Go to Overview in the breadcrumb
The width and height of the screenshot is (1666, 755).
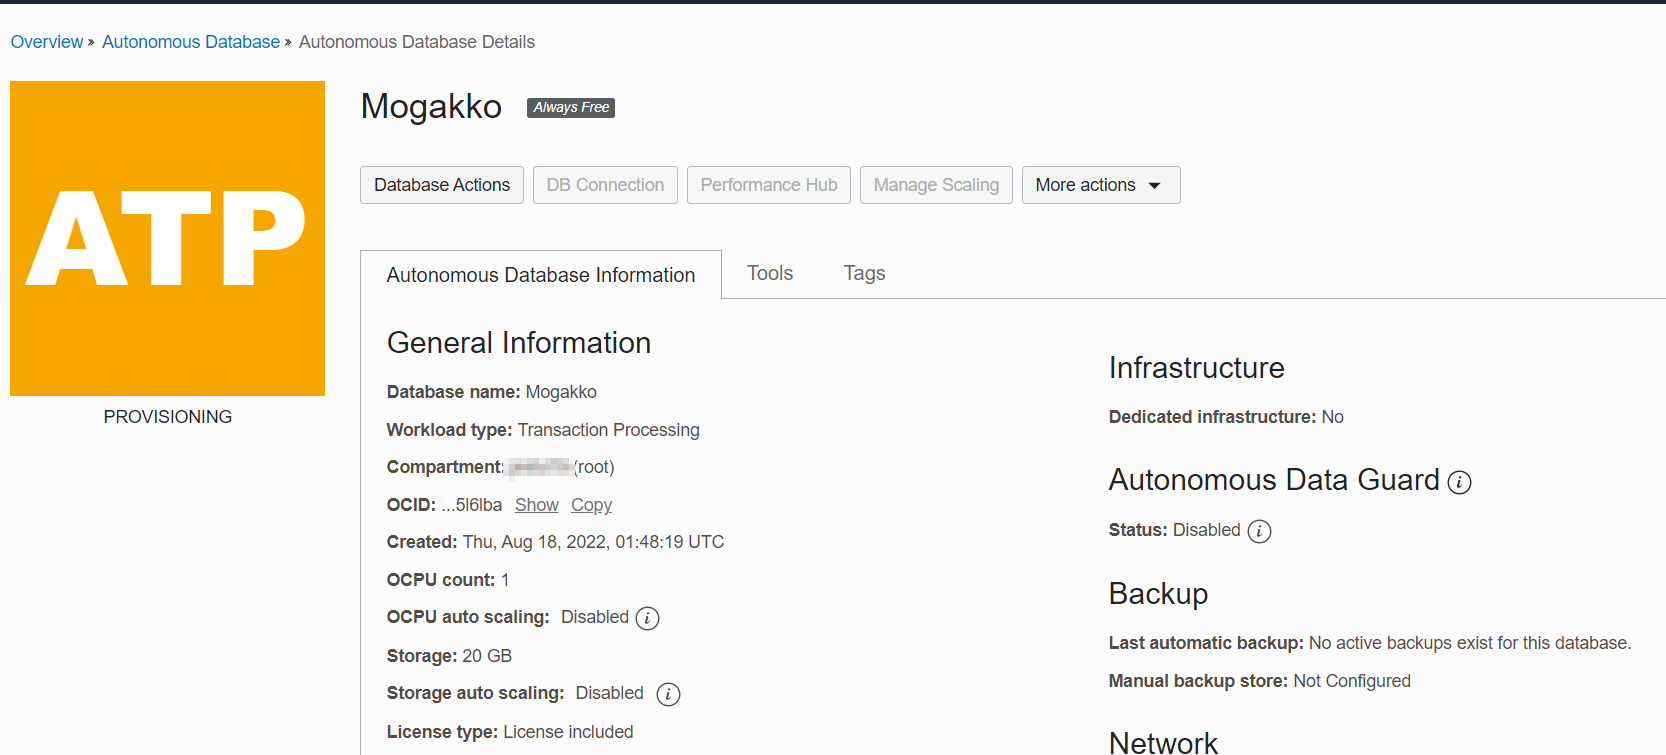pos(47,42)
